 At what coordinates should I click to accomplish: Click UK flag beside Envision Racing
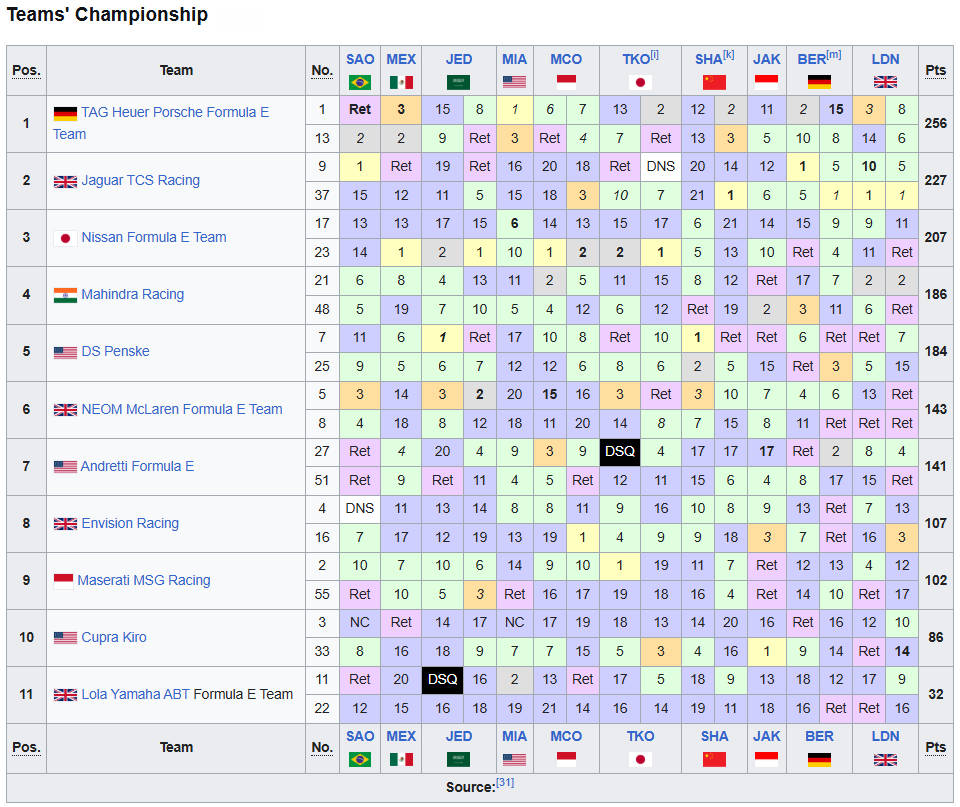click(x=66, y=524)
